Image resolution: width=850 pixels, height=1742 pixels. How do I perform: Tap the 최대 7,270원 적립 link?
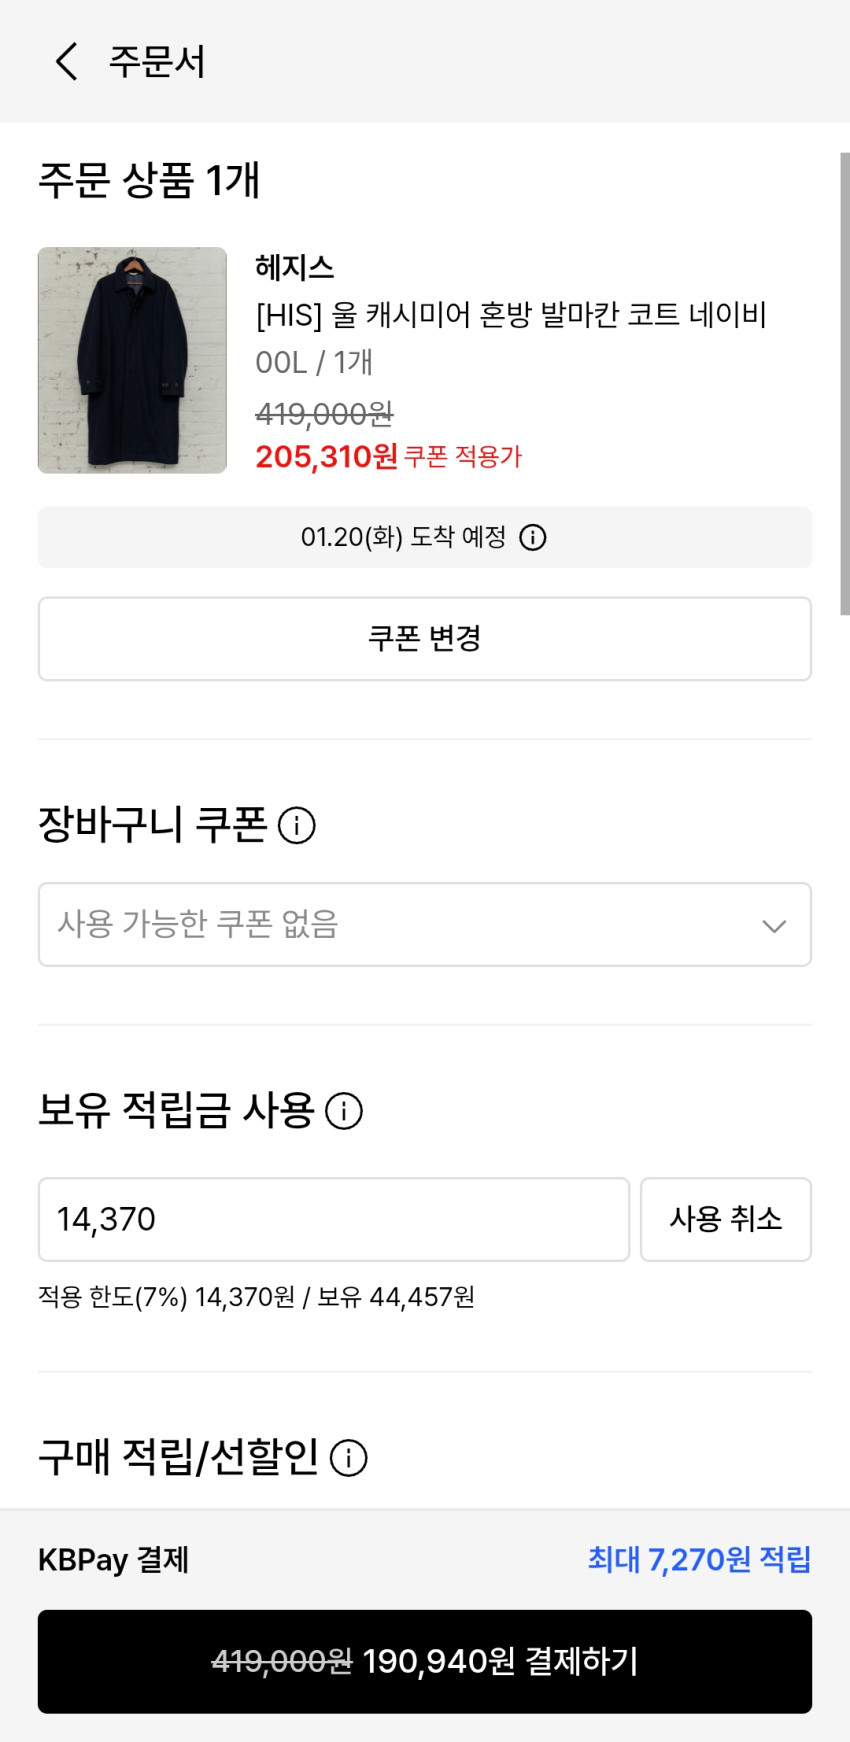(699, 1560)
